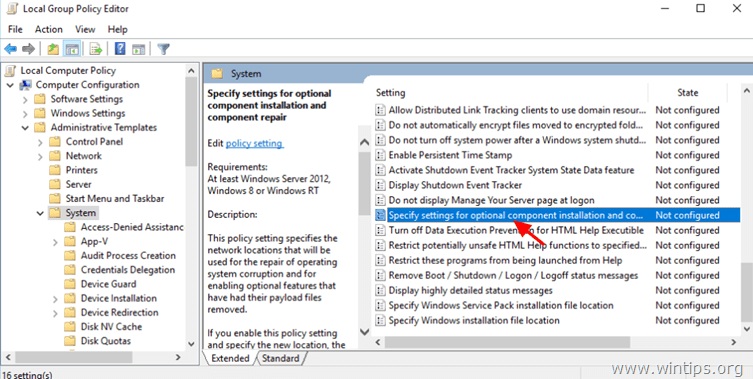Image resolution: width=753 pixels, height=379 pixels.
Task: Click the Export List toolbar icon
Action: coord(96,49)
